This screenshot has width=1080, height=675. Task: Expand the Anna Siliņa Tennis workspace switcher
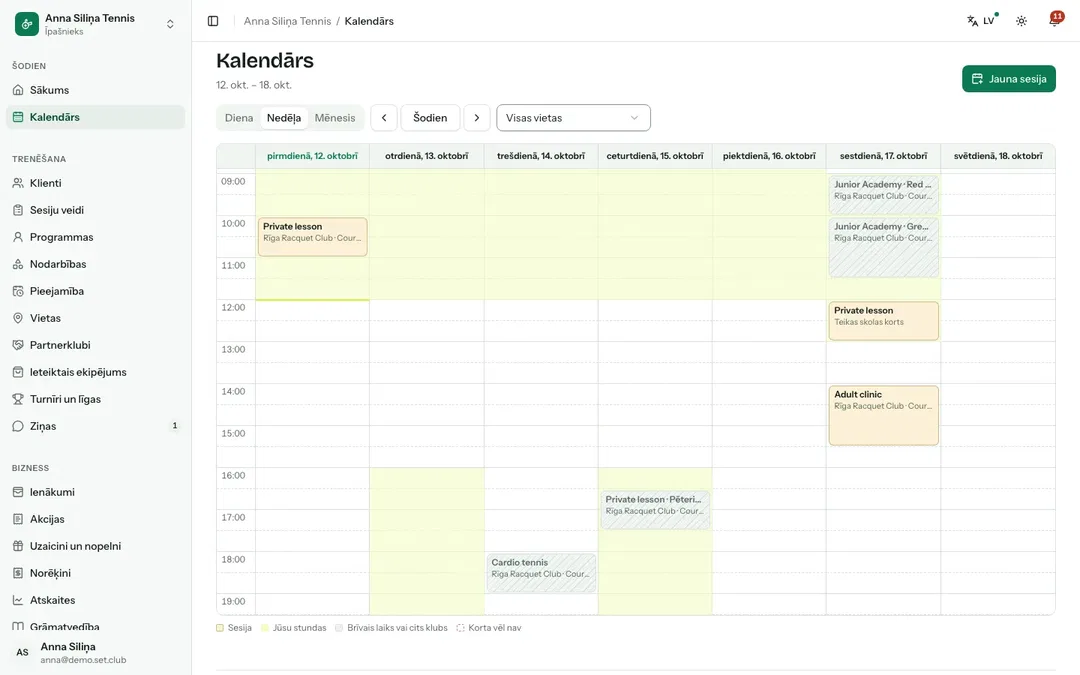(x=96, y=24)
